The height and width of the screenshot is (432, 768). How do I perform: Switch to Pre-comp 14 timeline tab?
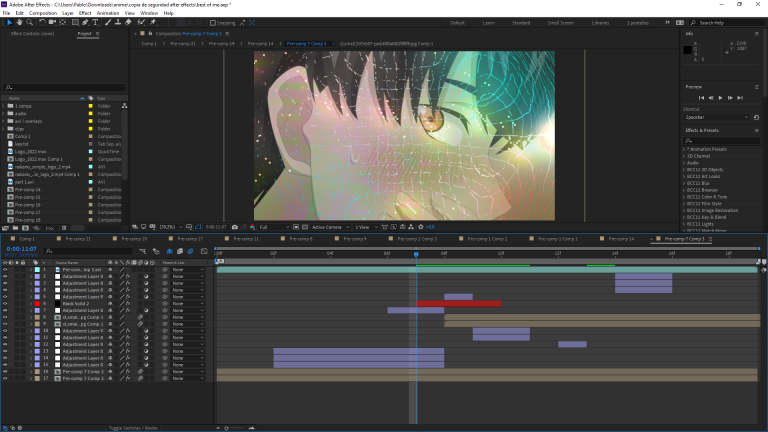tap(621, 239)
